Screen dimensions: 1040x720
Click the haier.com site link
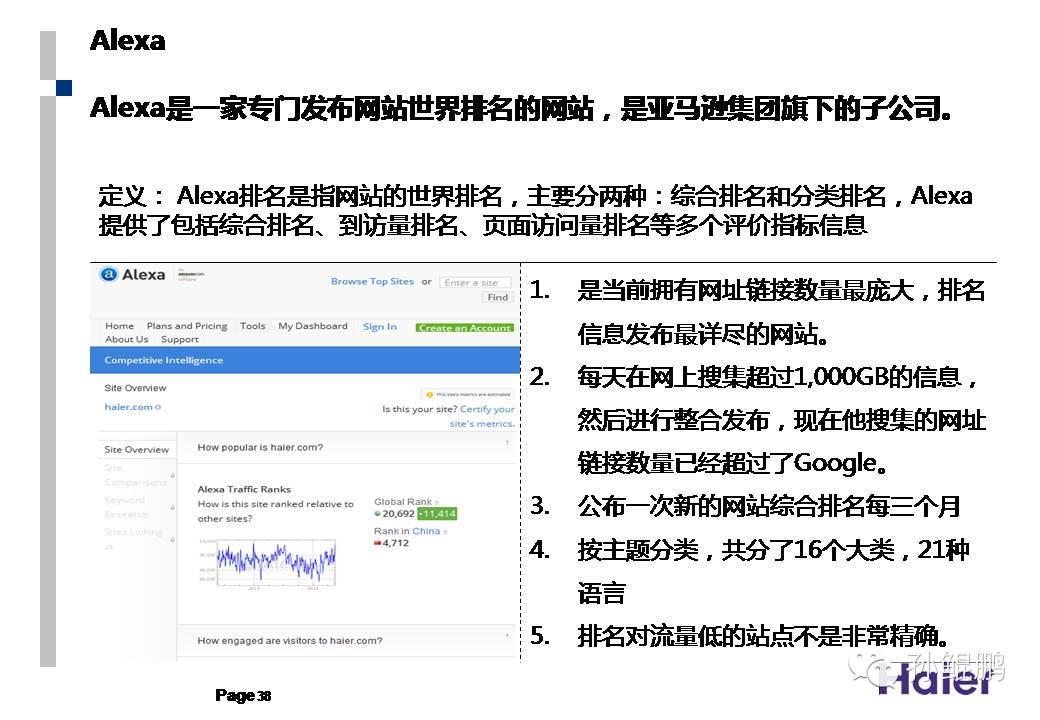[x=129, y=406]
